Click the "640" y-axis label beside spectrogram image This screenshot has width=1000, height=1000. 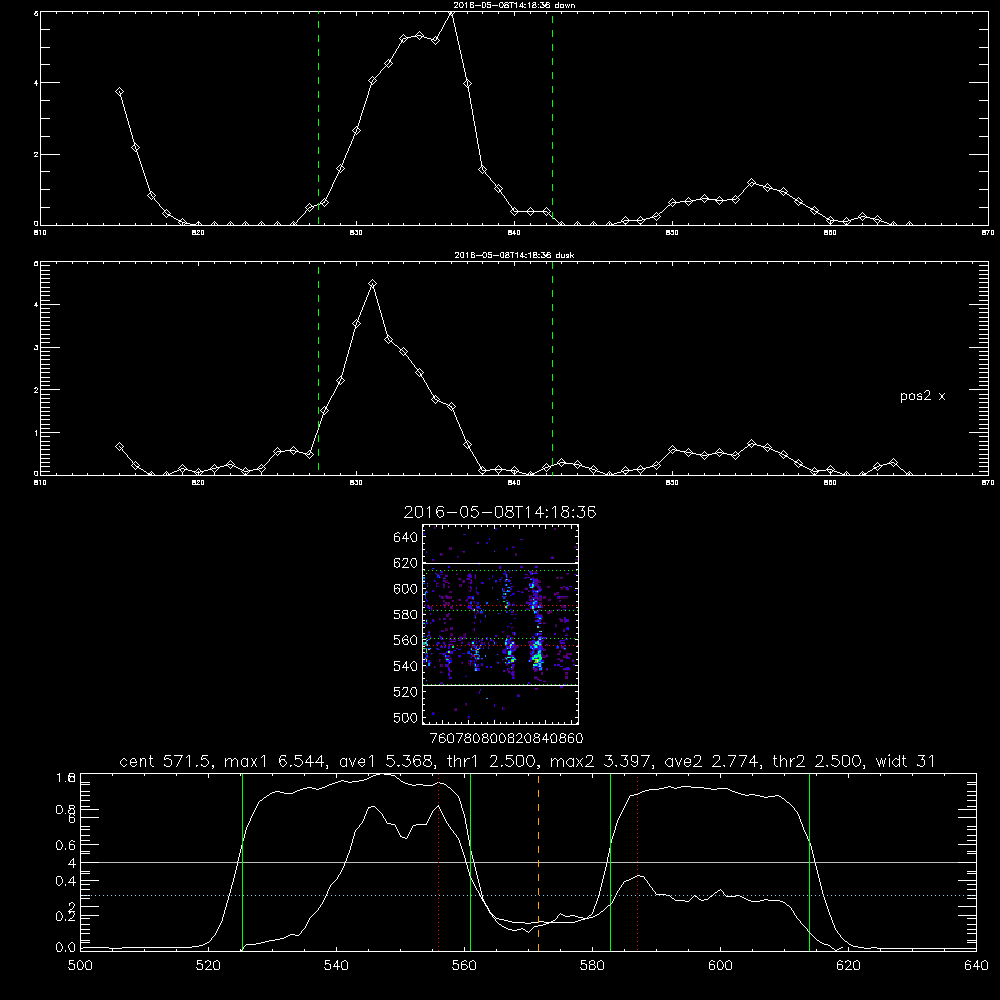(x=406, y=538)
